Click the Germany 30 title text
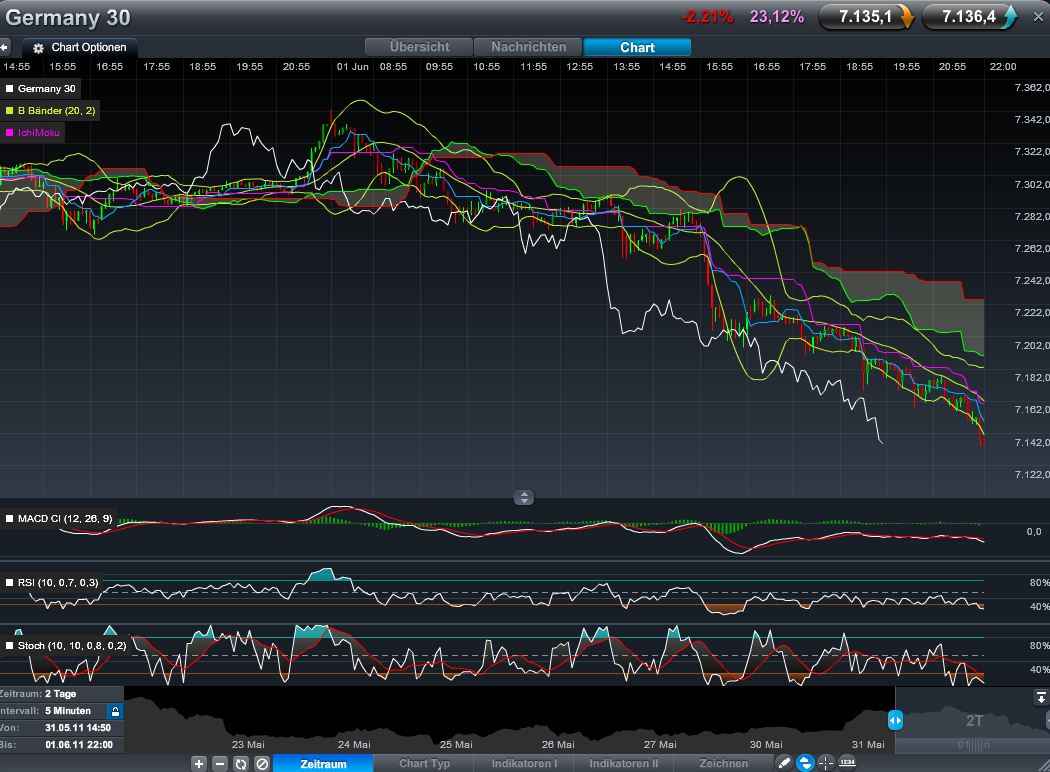 68,17
